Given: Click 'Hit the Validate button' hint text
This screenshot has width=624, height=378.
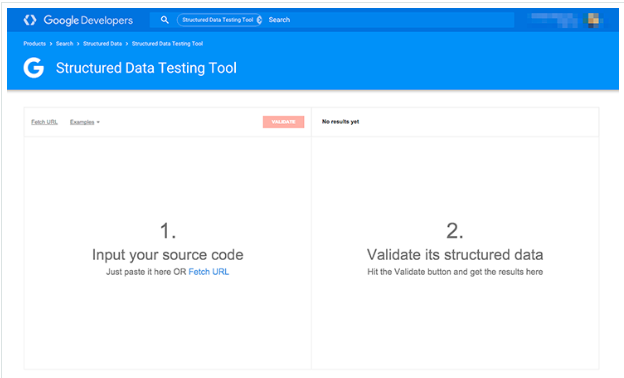Looking at the screenshot, I should 455,272.
